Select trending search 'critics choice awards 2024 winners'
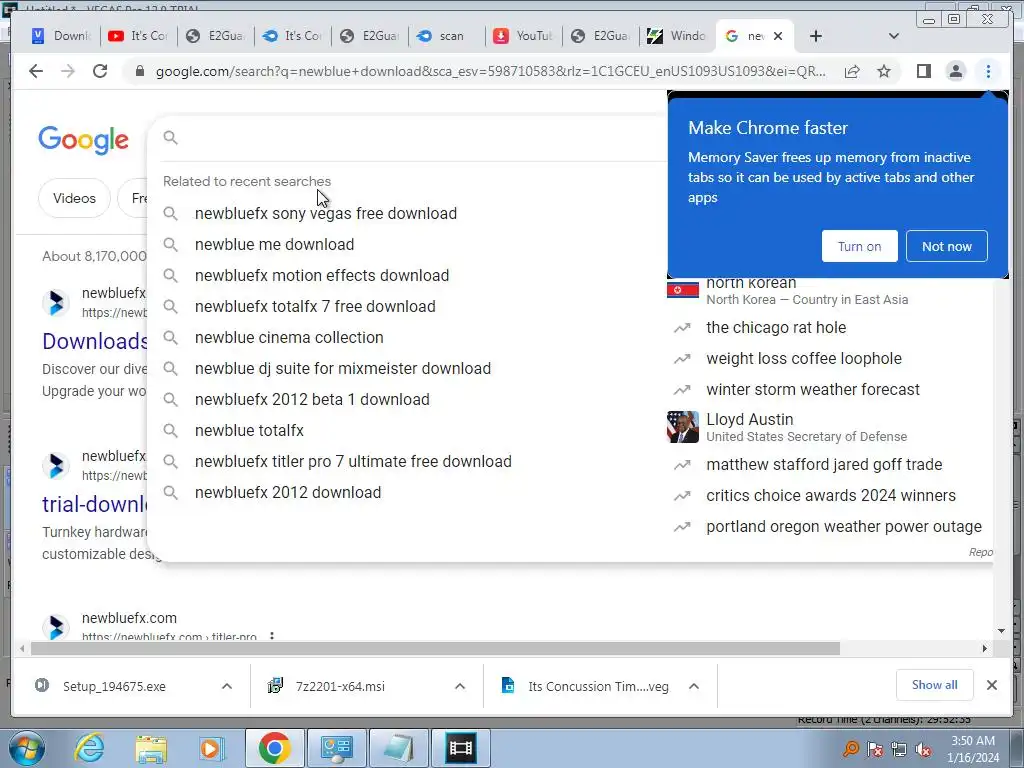 (x=829, y=496)
